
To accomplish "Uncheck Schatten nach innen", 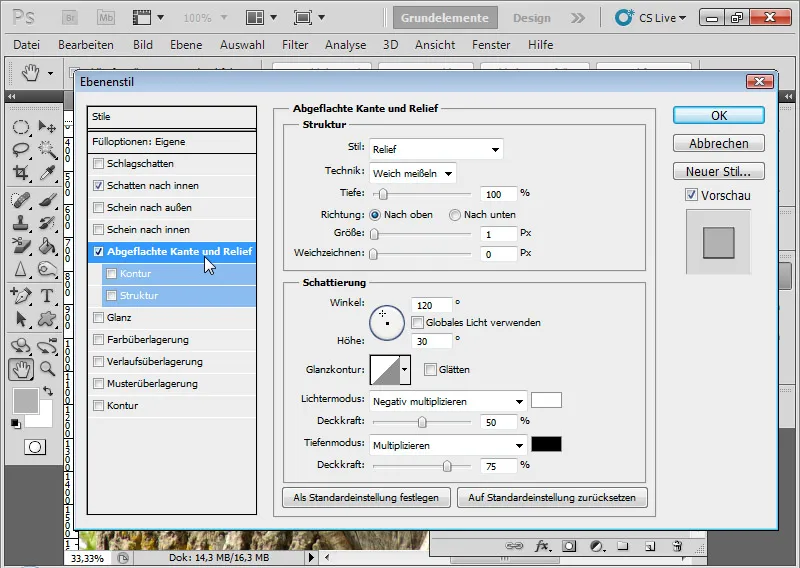I will tap(98, 186).
